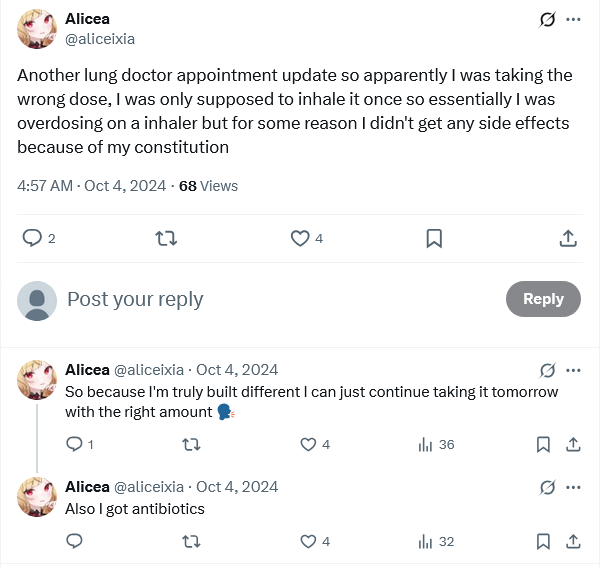This screenshot has height=567, width=611.
Task: Bookmark the main tweet
Action: click(x=434, y=238)
